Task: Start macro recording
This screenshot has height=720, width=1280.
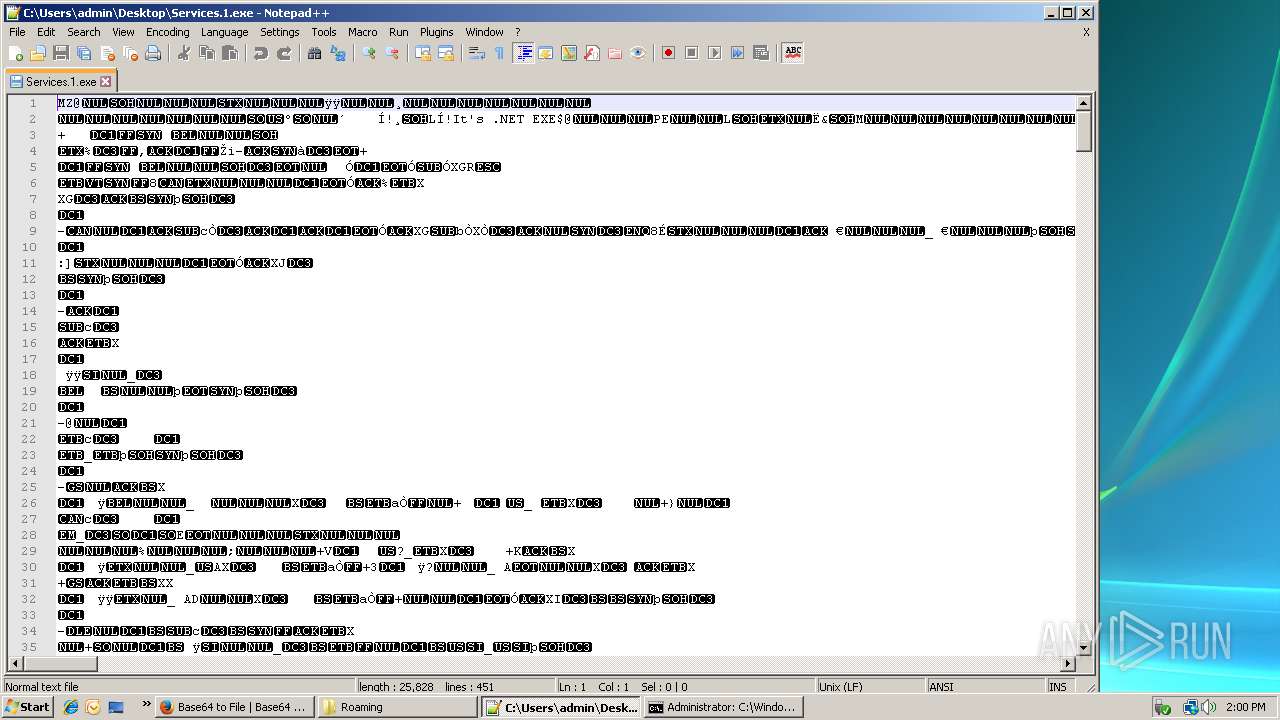Action: 668,53
